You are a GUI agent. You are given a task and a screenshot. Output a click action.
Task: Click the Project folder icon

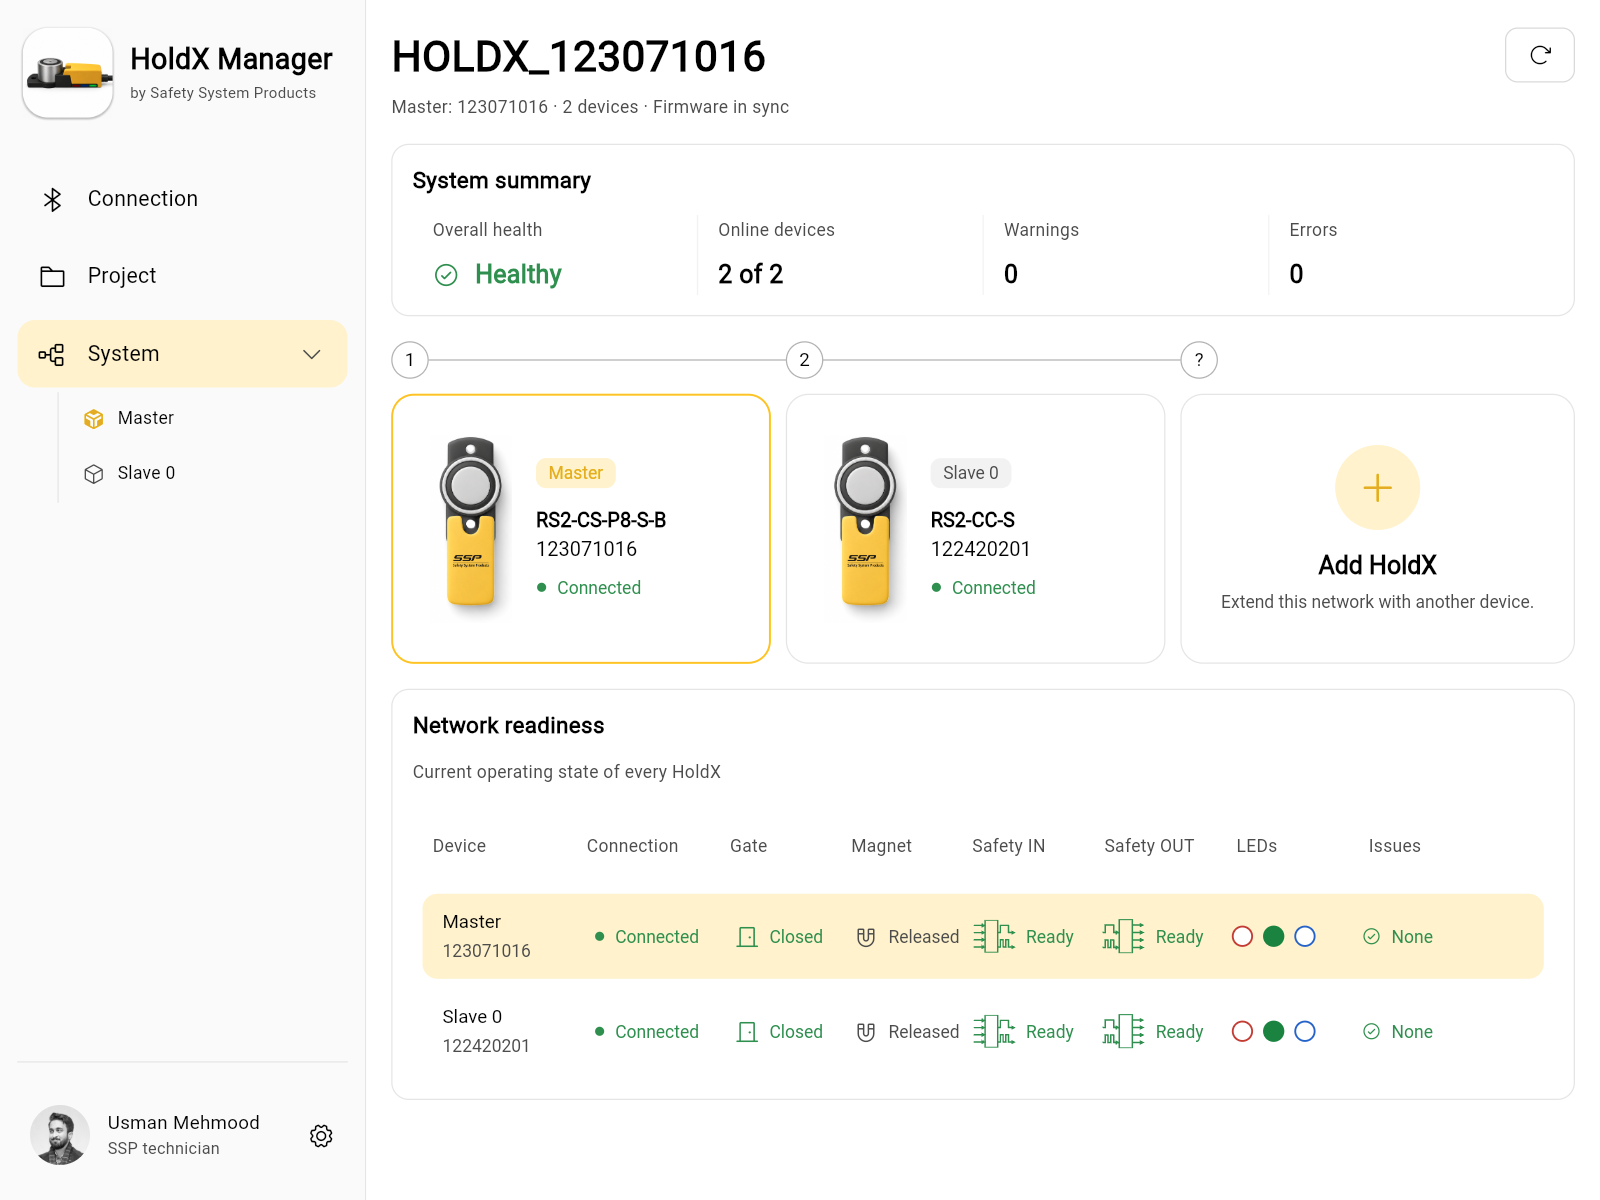(x=52, y=276)
